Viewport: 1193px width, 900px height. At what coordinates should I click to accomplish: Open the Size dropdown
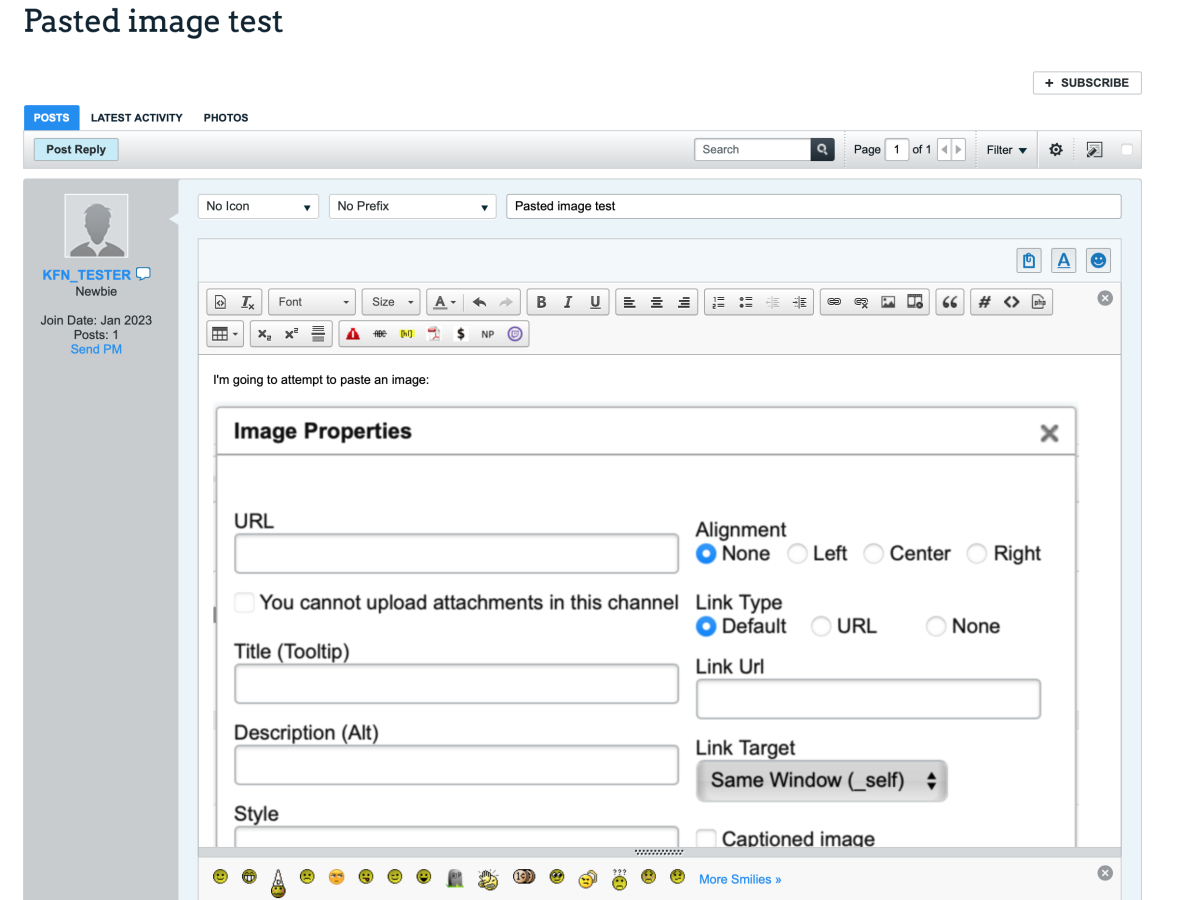point(391,302)
